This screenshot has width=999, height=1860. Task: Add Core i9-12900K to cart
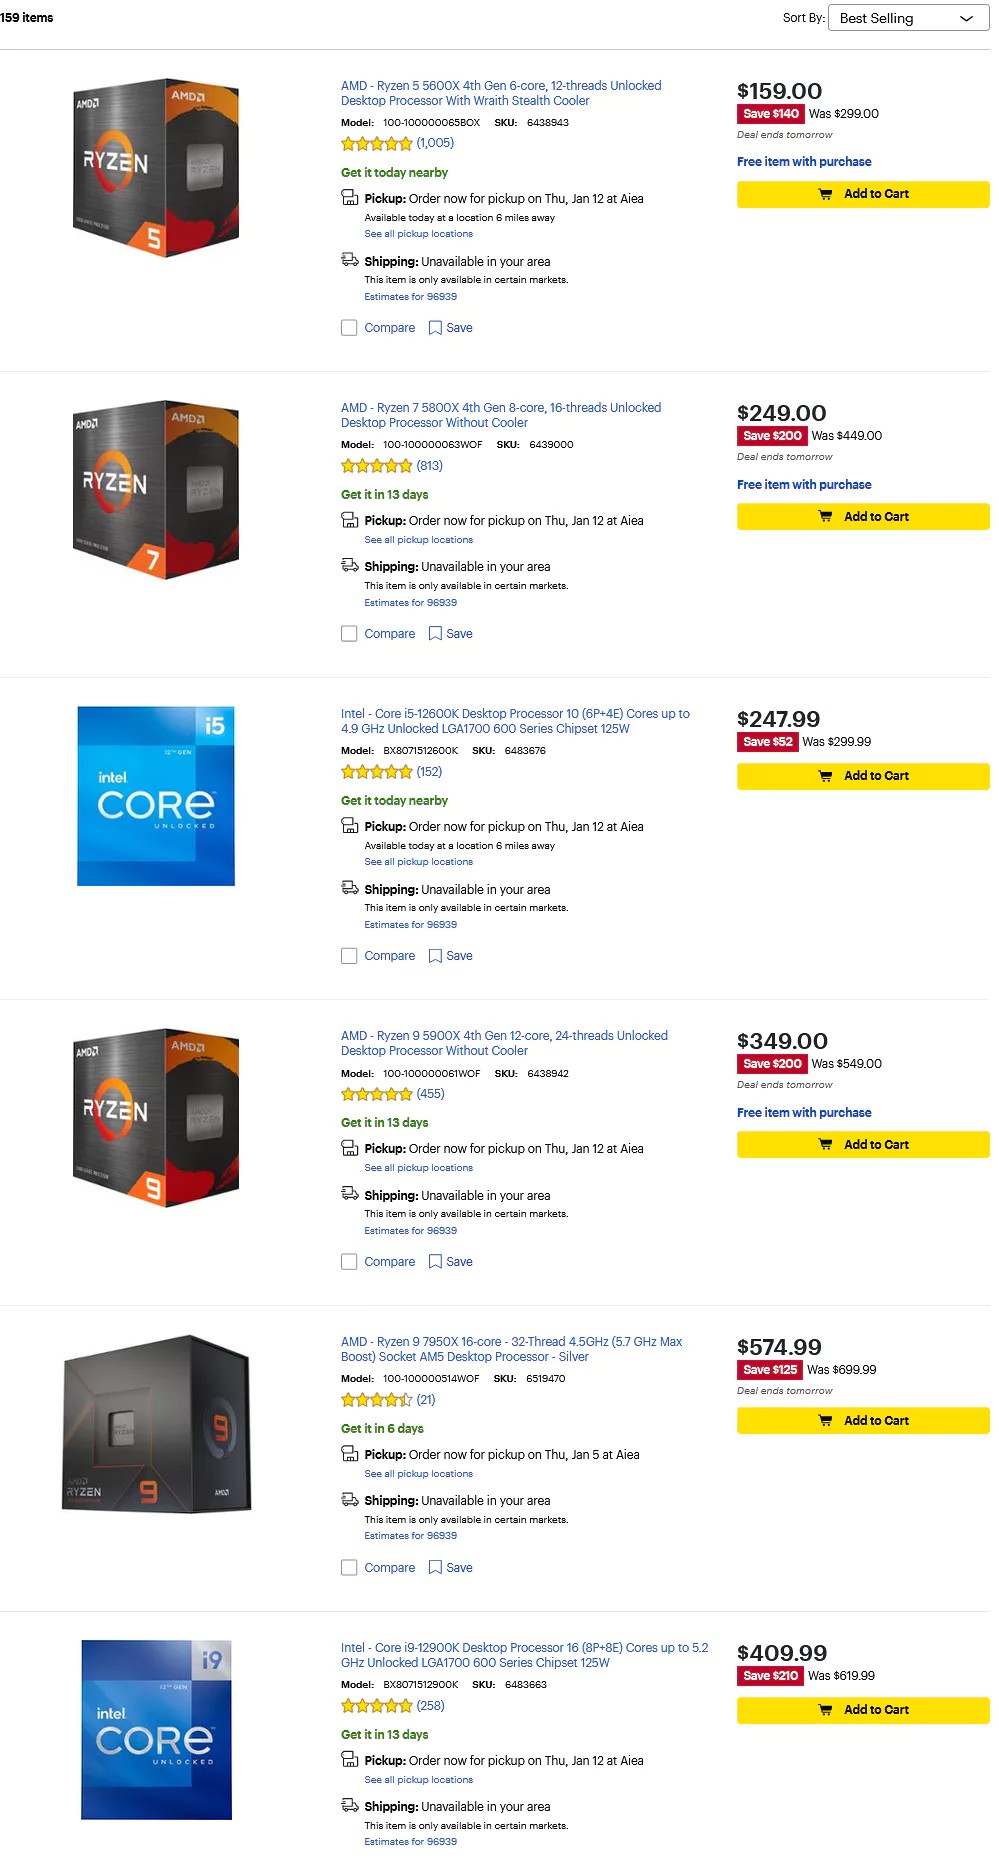tap(863, 1710)
